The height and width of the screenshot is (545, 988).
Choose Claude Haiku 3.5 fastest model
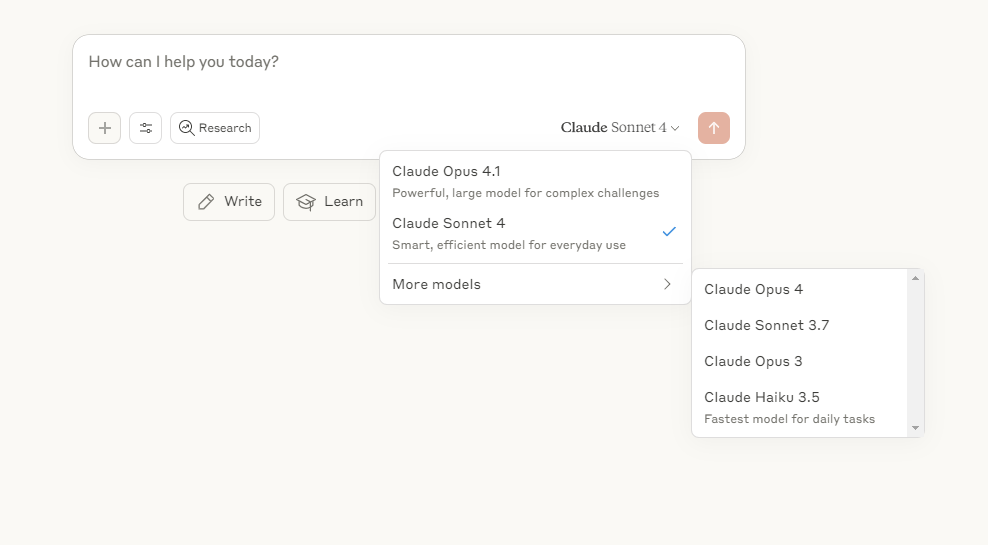pos(801,407)
